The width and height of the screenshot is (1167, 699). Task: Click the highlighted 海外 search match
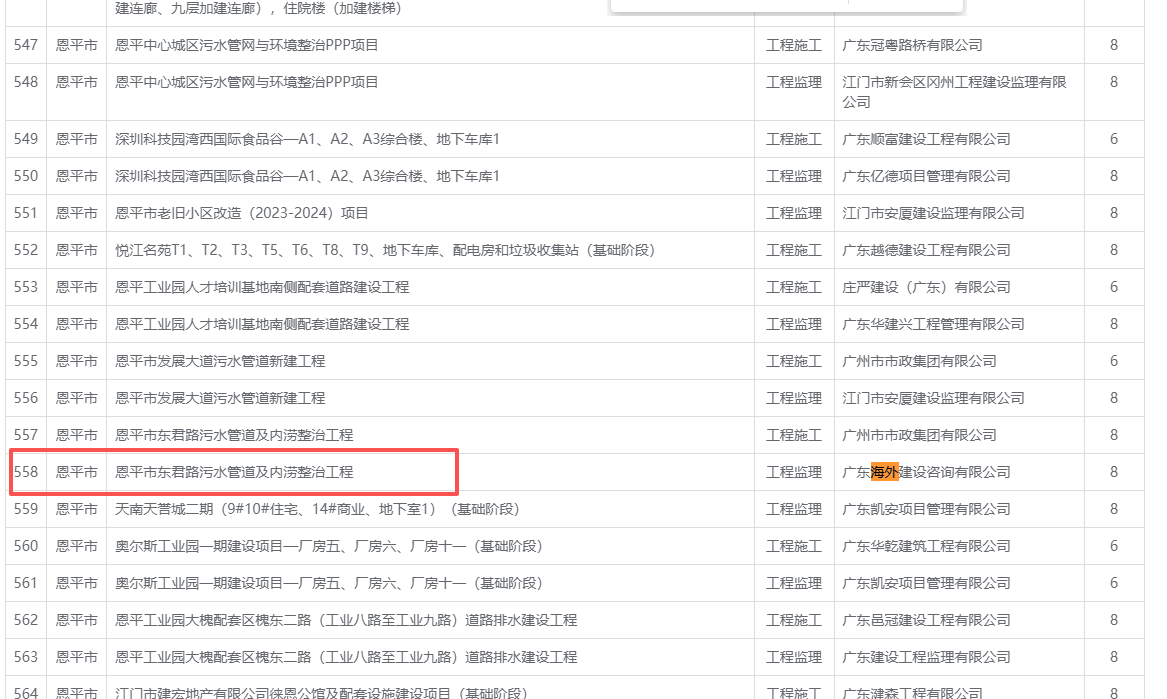click(885, 472)
